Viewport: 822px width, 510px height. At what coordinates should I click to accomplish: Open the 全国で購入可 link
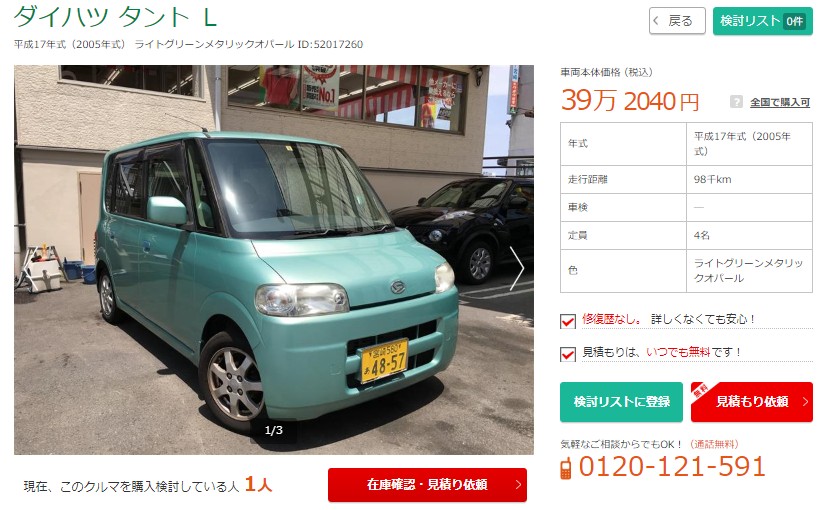click(780, 102)
